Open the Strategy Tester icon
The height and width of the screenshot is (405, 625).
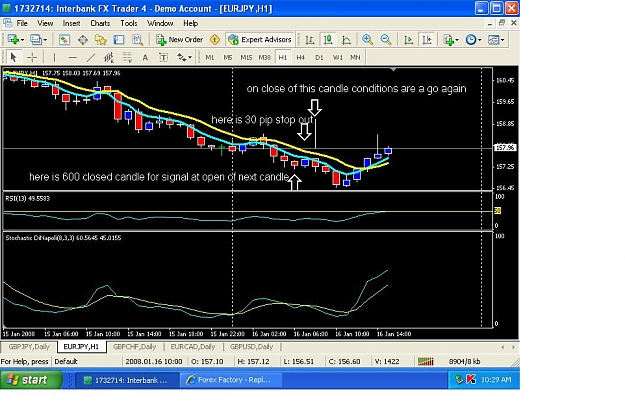coord(137,39)
